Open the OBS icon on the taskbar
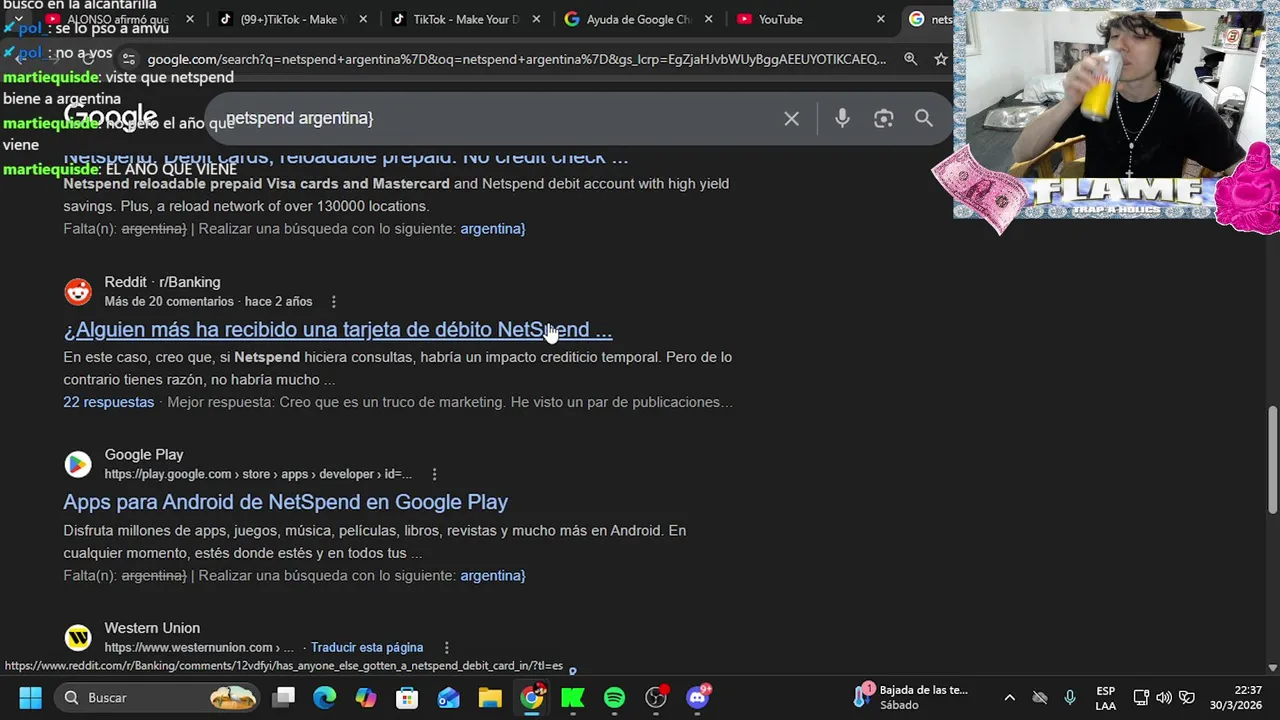This screenshot has width=1280, height=720. (x=656, y=697)
